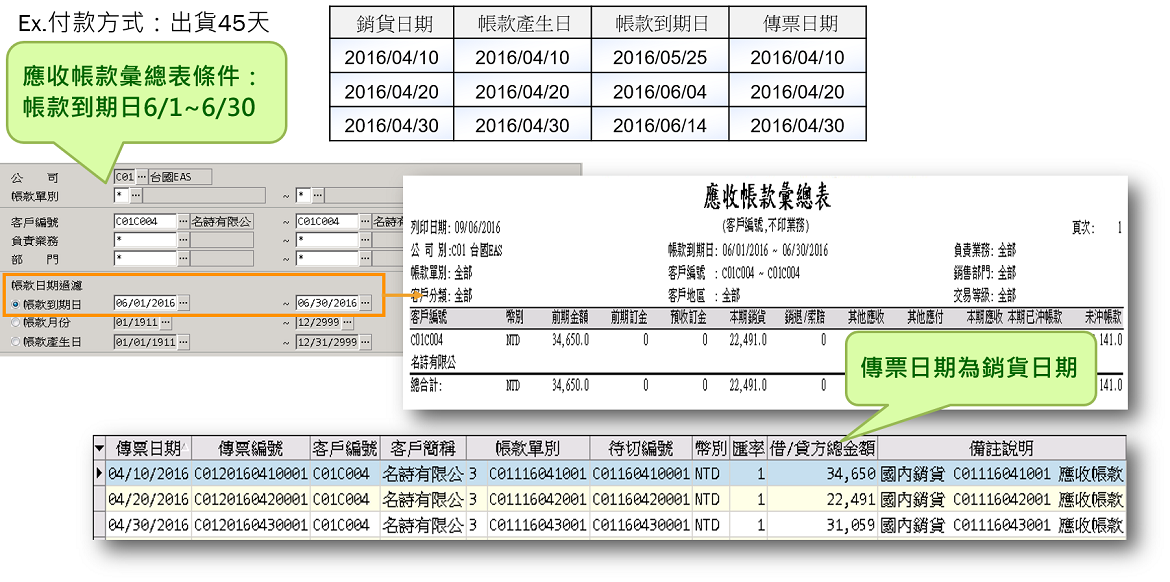Open date picker next to 06/01/2016
This screenshot has height=582, width=1170.
184,304
